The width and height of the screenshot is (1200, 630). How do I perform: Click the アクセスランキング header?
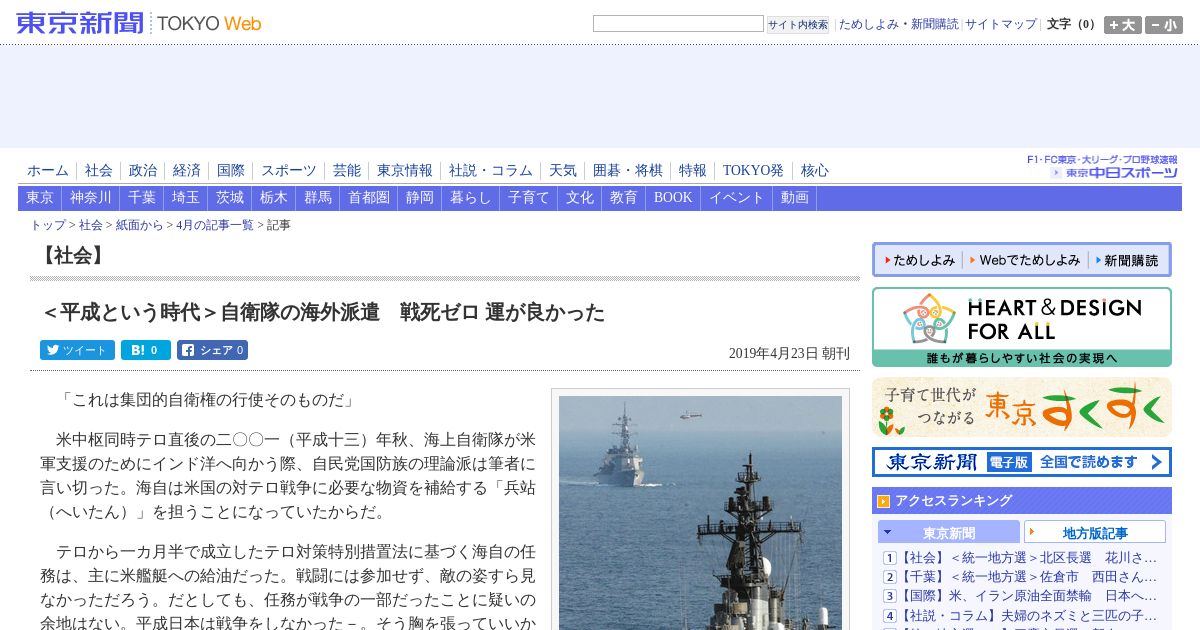[1021, 500]
